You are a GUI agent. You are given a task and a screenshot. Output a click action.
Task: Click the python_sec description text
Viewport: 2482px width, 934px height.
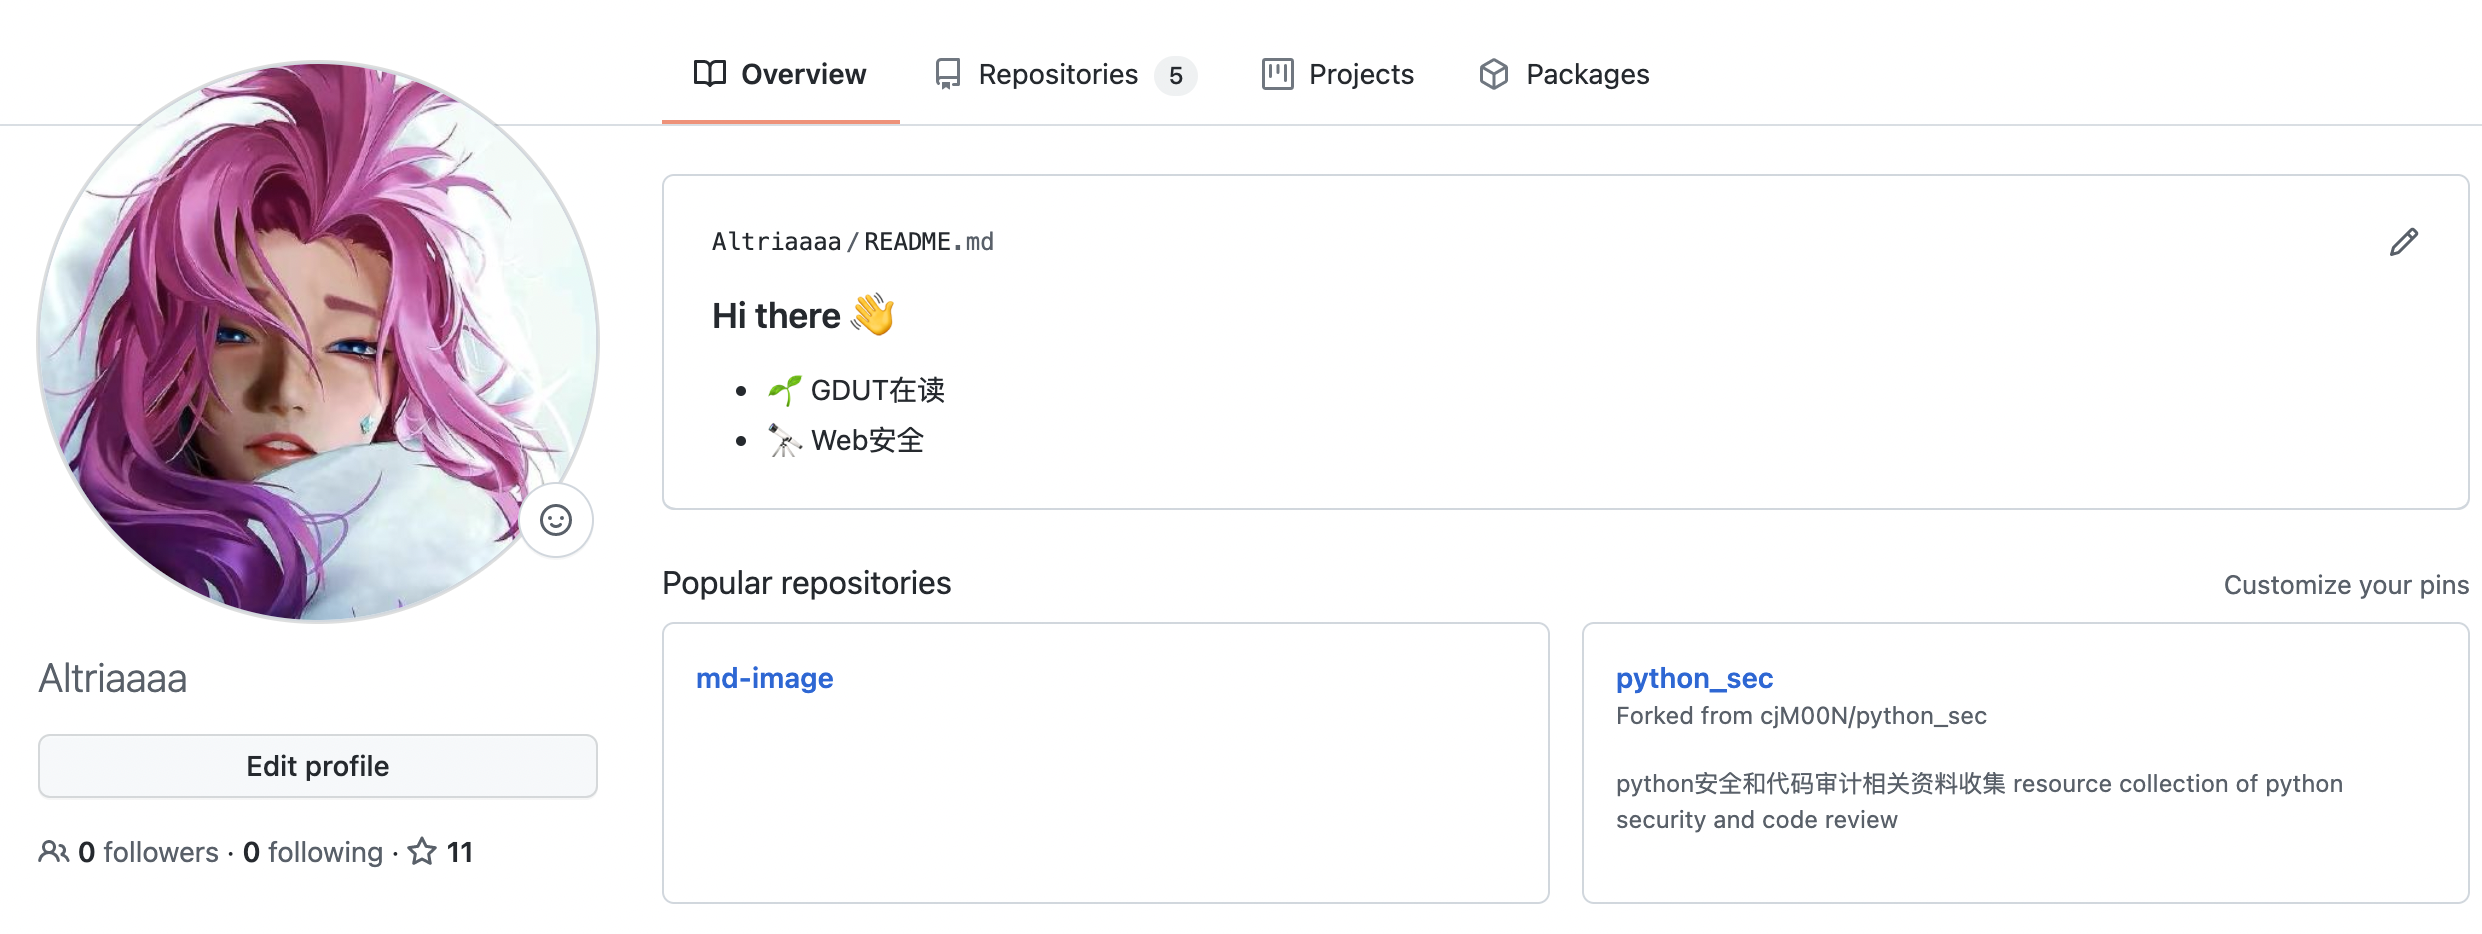(x=1979, y=801)
